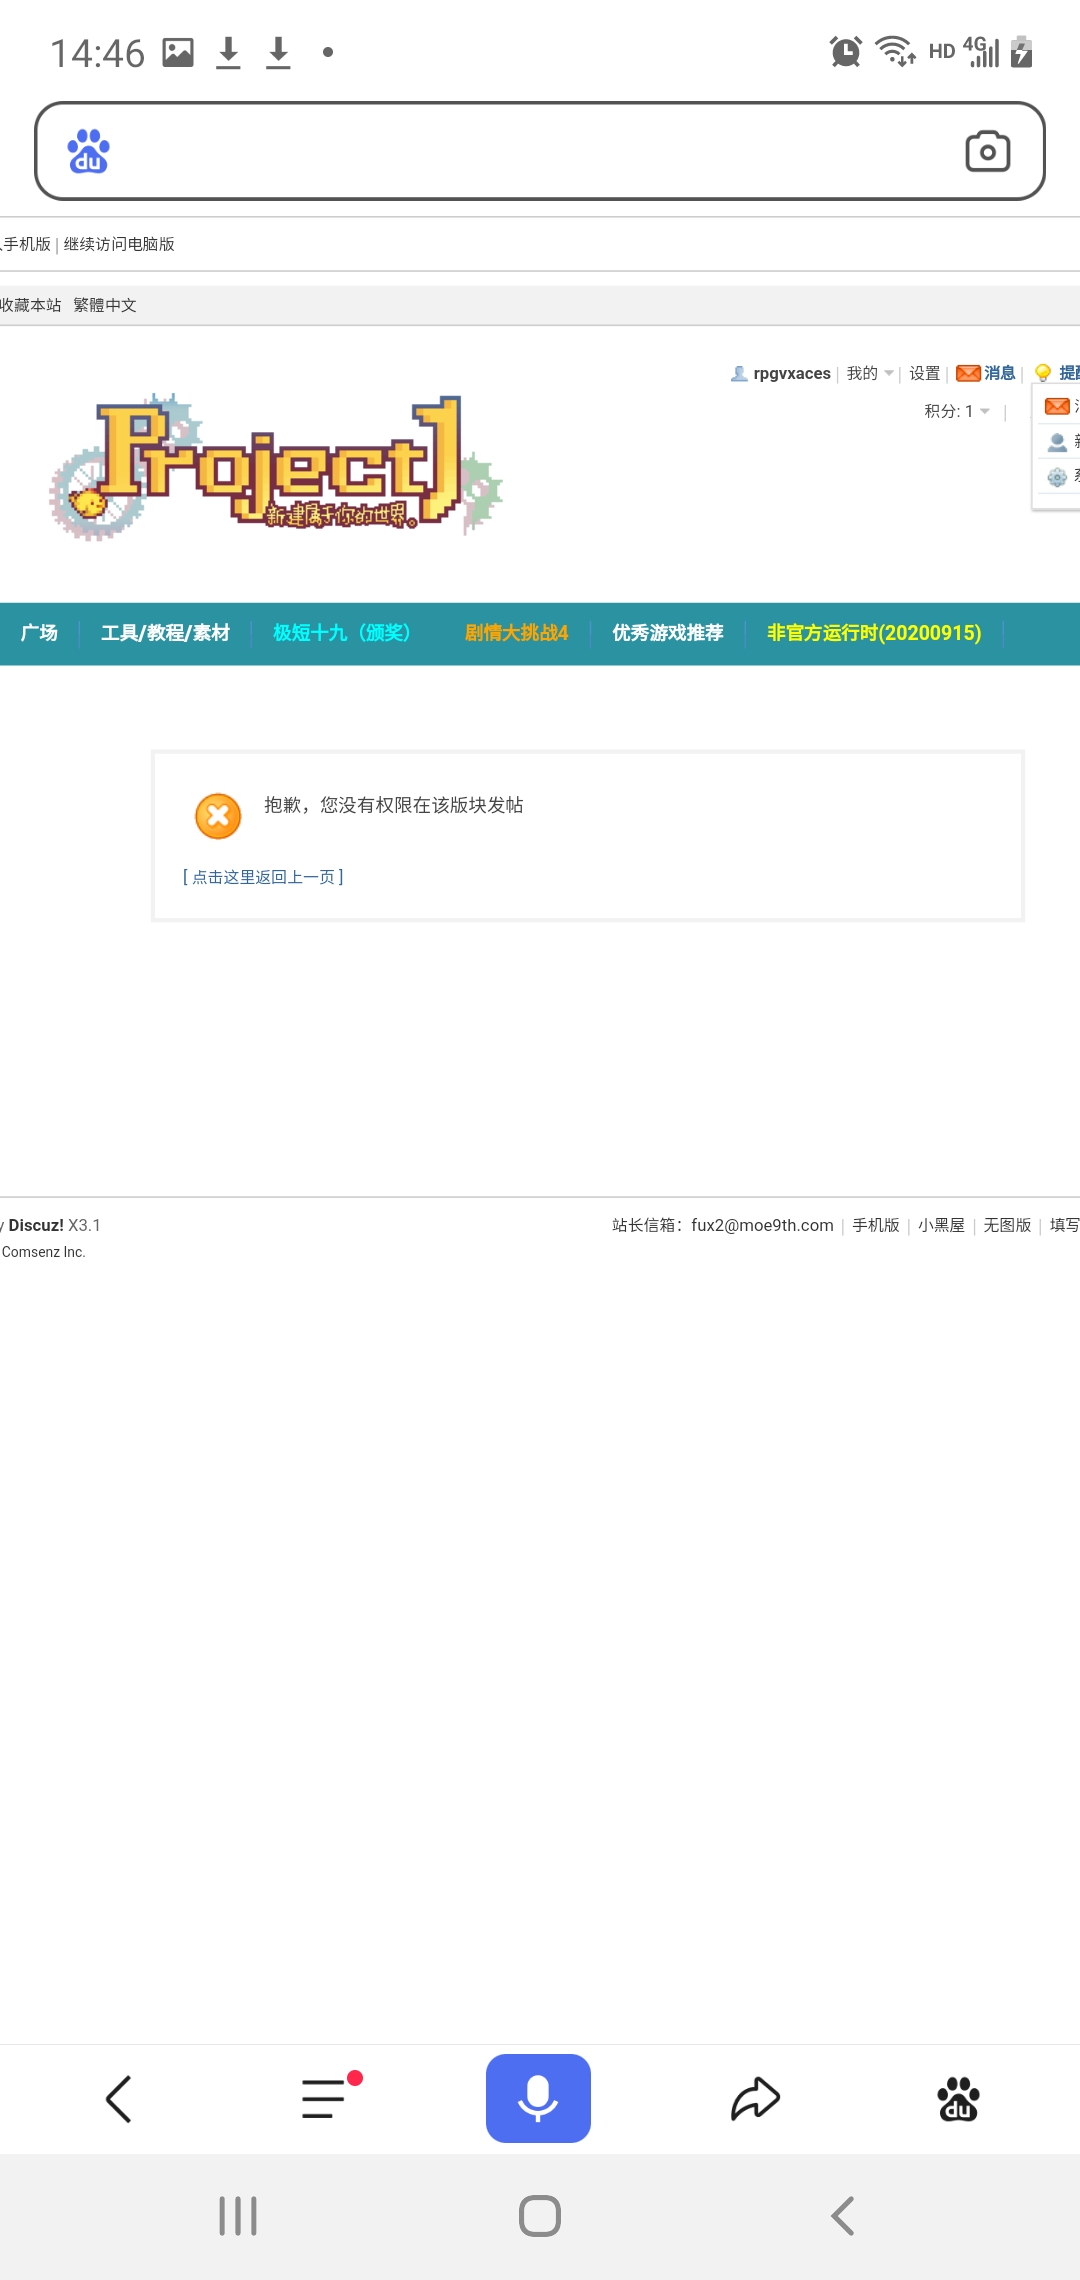Click the lightbulb reminder icon
Viewport: 1080px width, 2280px height.
pos(1043,373)
